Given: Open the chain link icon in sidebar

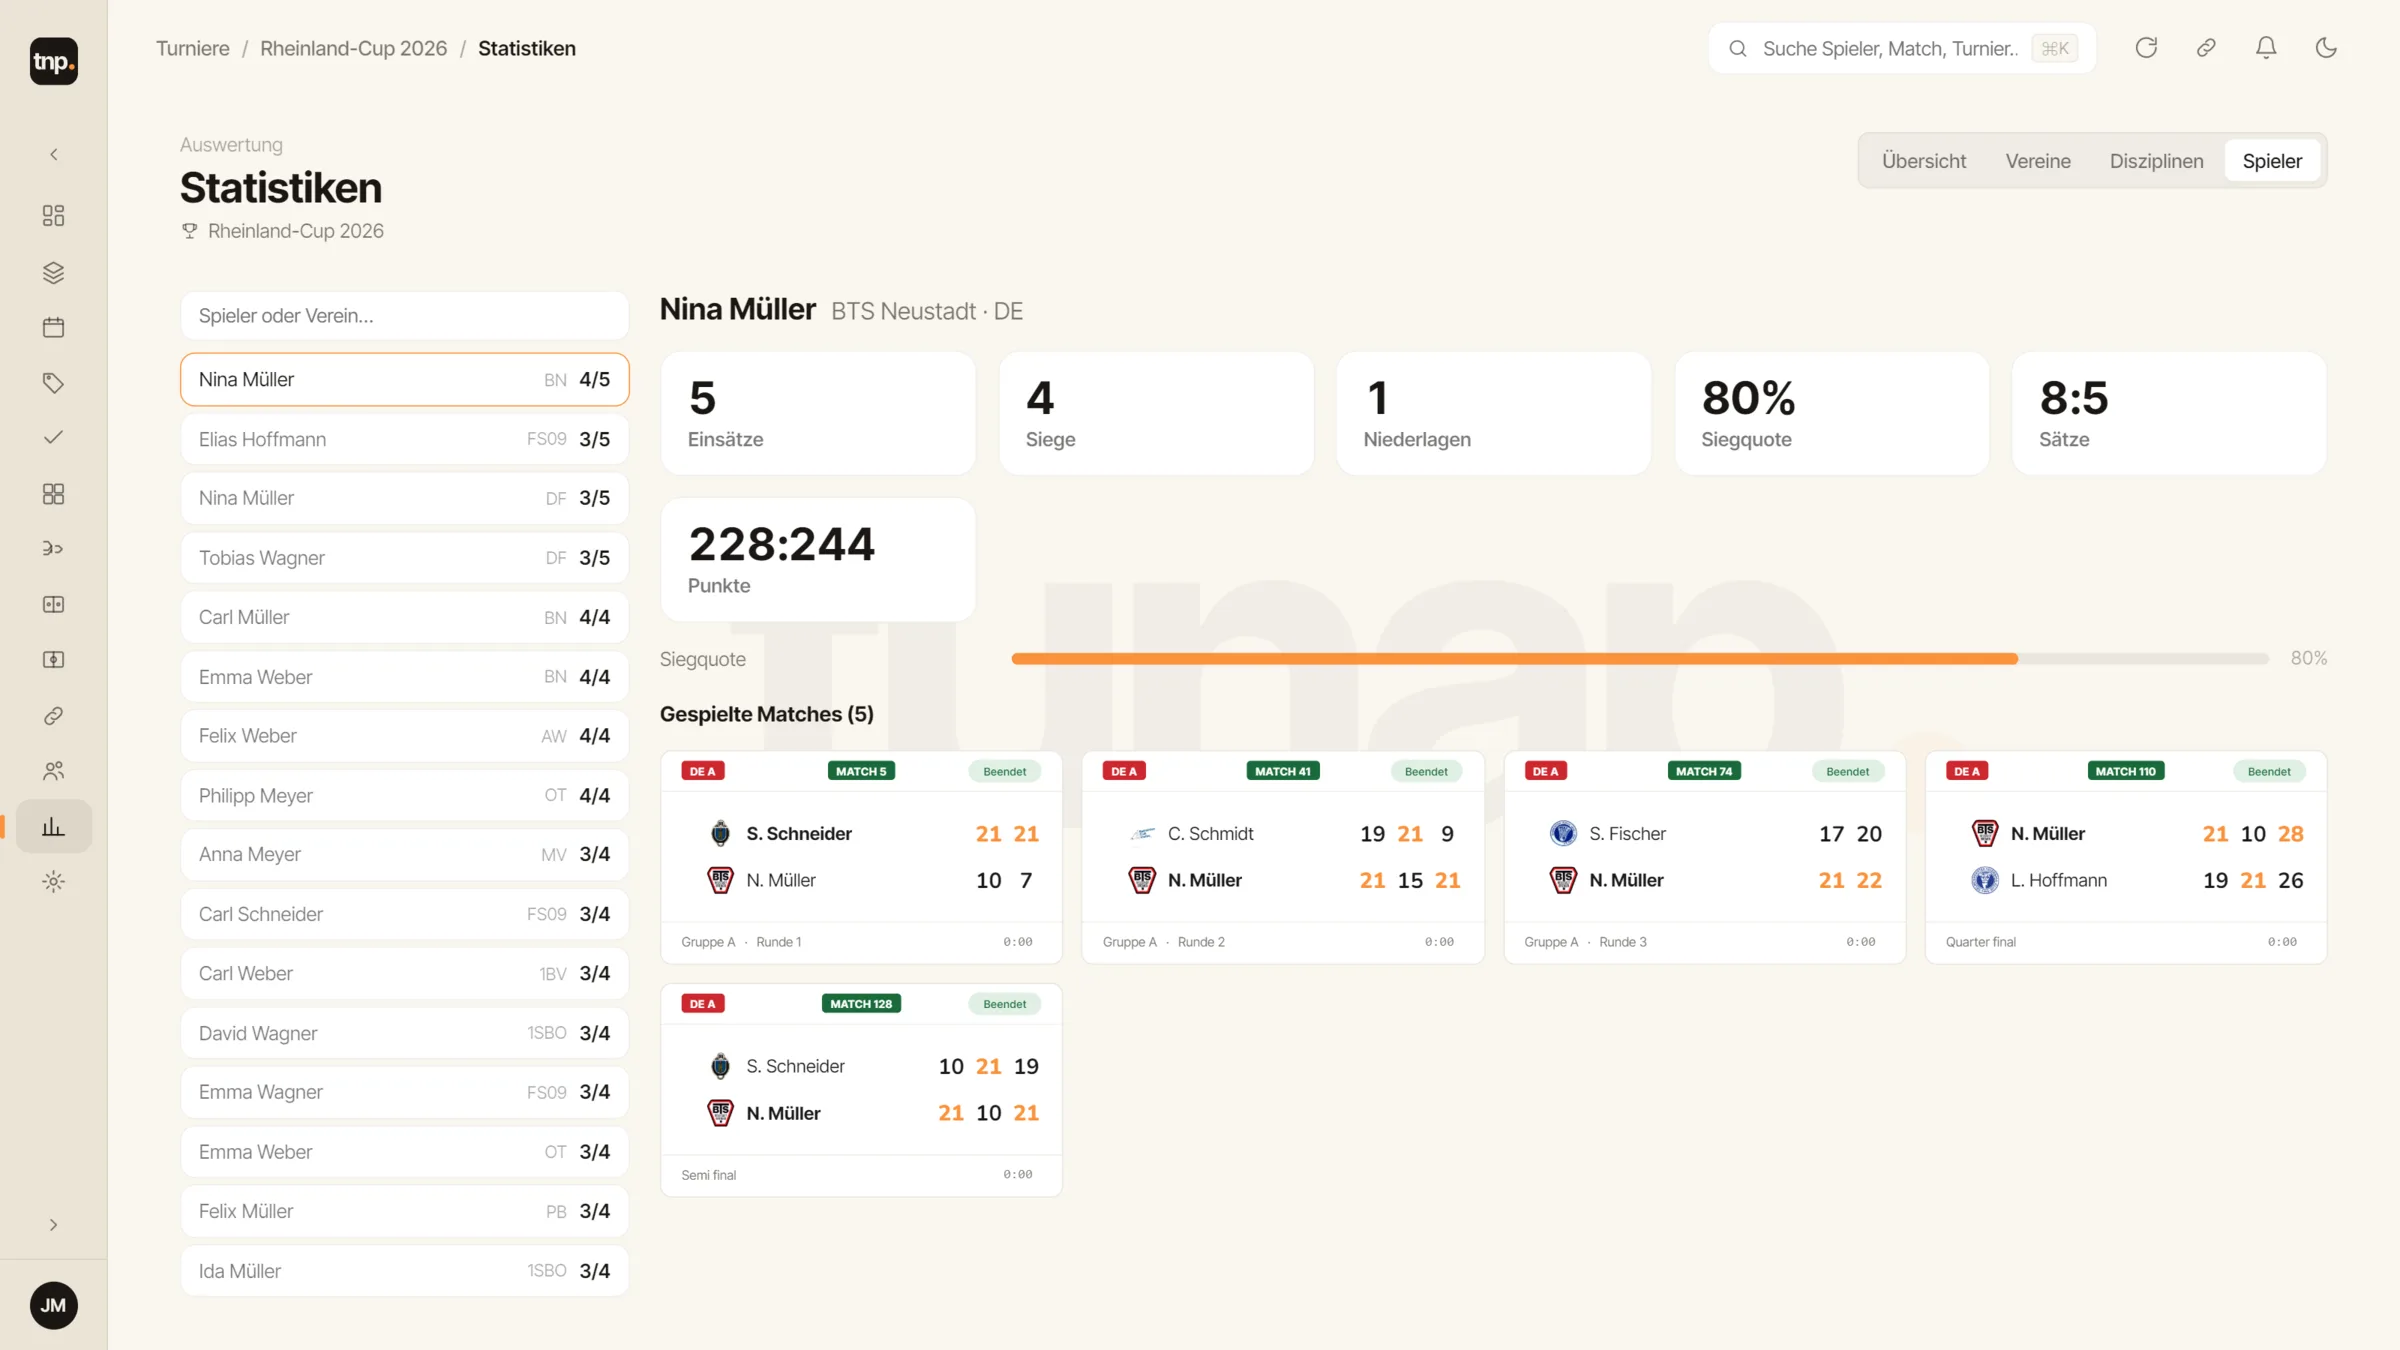Looking at the screenshot, I should point(54,716).
